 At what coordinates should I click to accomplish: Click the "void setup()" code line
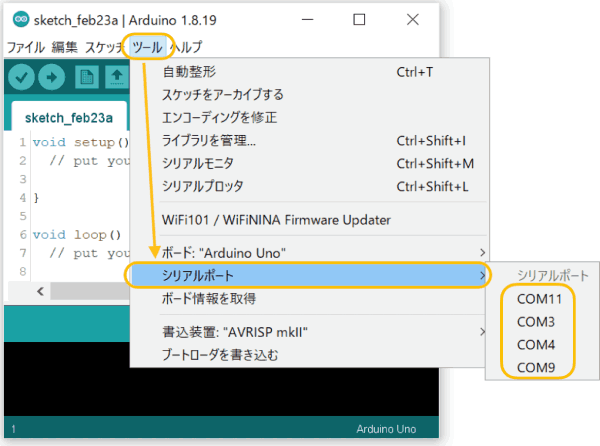click(81, 142)
